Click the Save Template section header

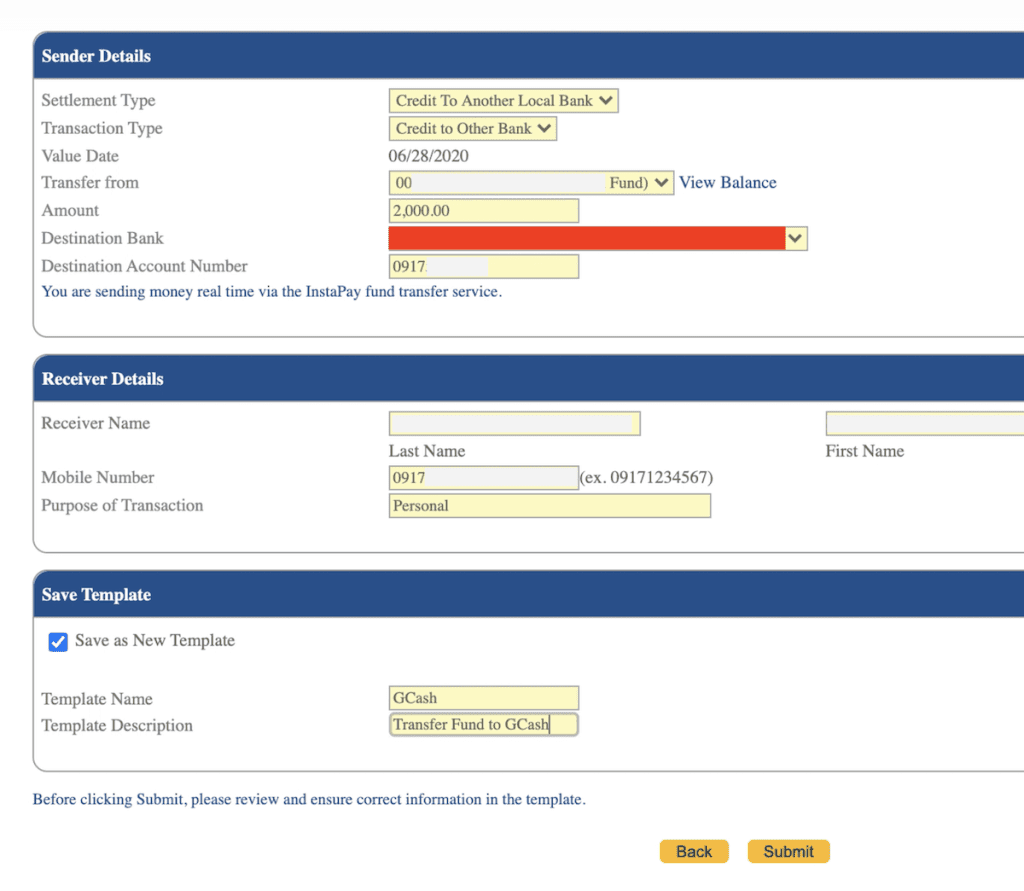coord(96,595)
